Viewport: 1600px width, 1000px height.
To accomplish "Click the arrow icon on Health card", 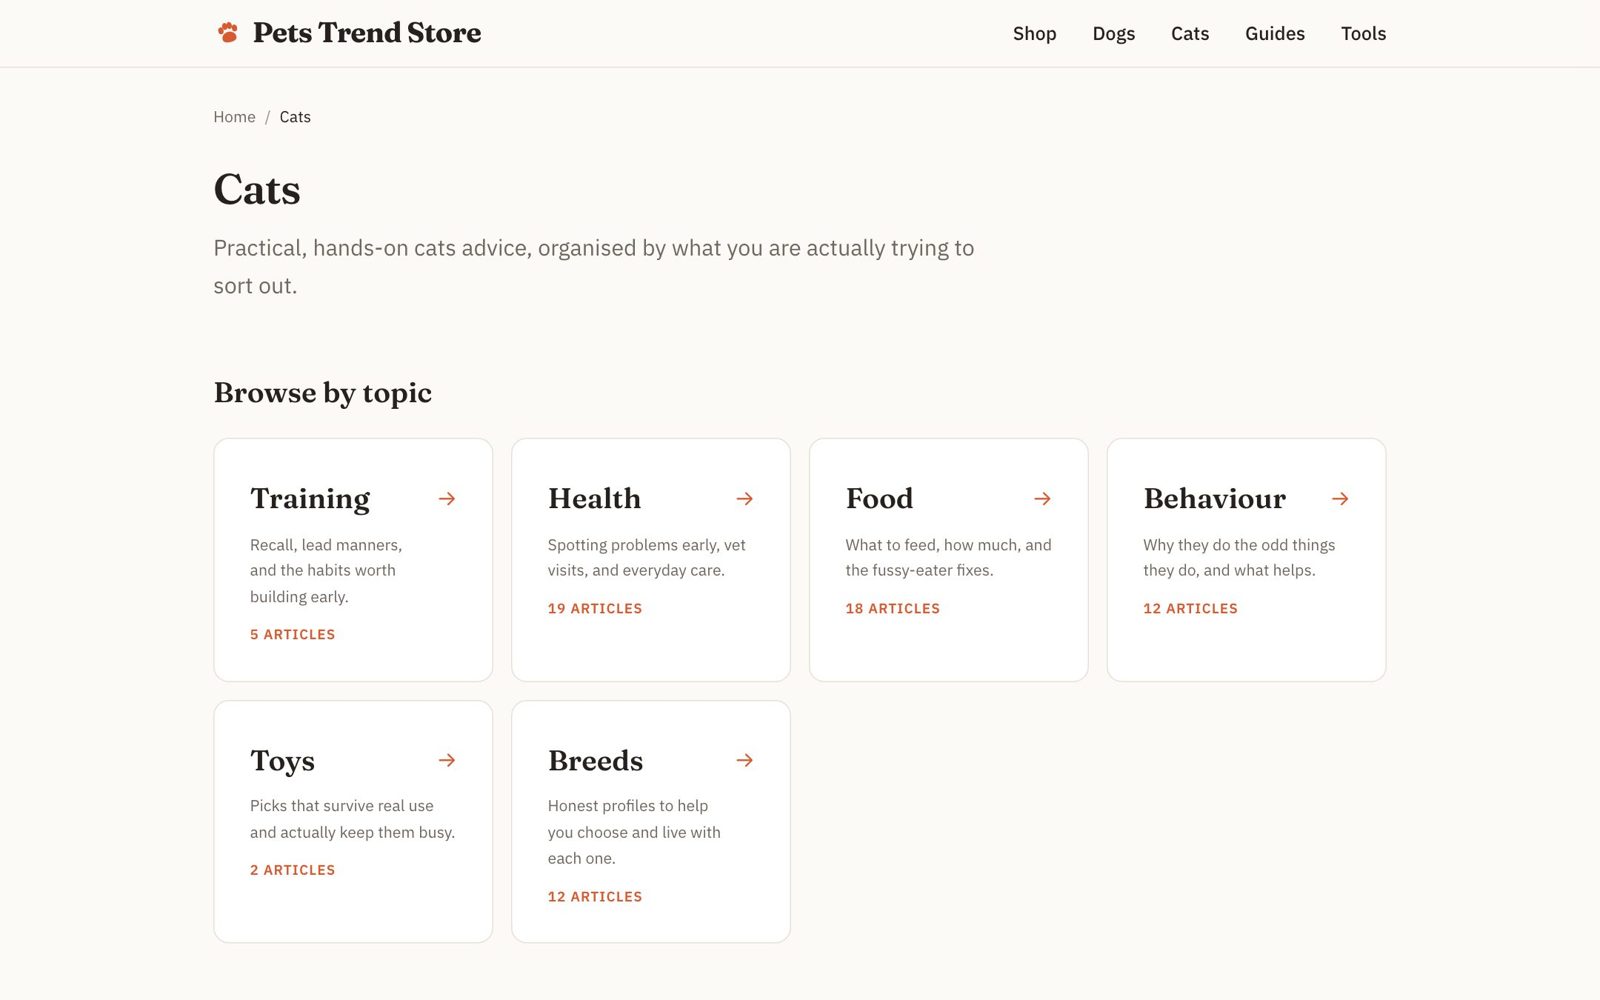I will 745,498.
